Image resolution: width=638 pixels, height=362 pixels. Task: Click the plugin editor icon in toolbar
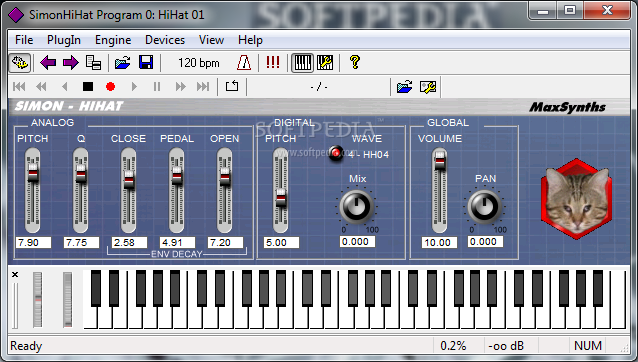[x=20, y=63]
